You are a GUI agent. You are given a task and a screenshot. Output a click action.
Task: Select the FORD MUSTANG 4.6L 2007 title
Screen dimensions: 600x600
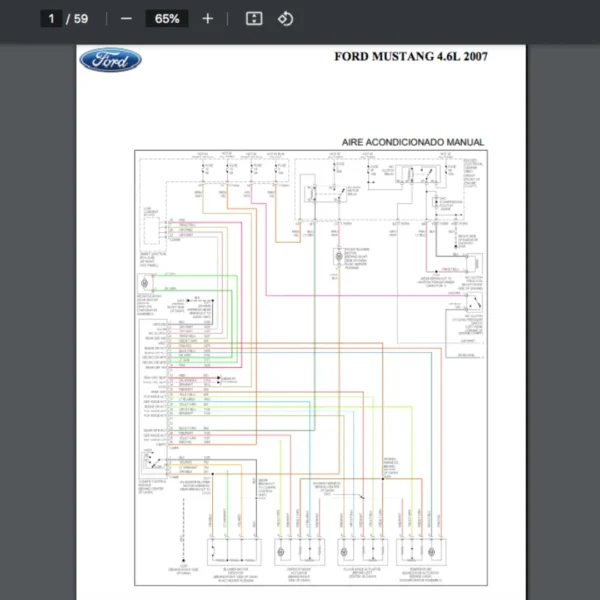pyautogui.click(x=410, y=57)
